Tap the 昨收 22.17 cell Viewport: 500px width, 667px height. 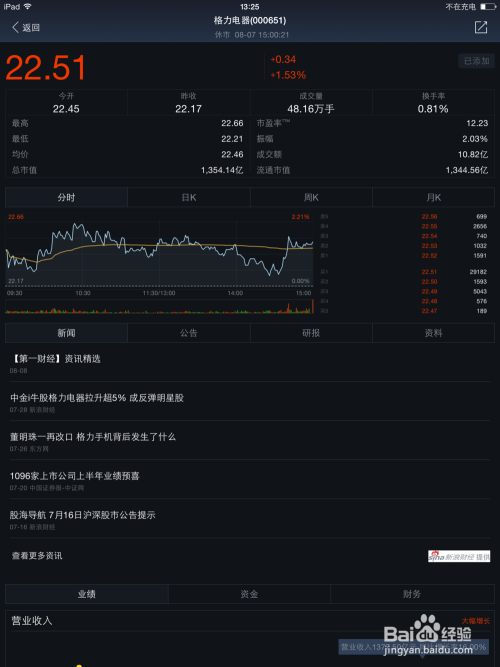coord(189,103)
